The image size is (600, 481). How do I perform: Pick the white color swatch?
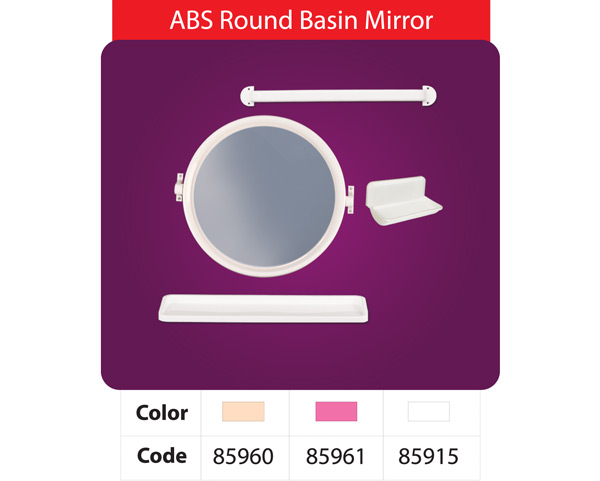tap(428, 411)
